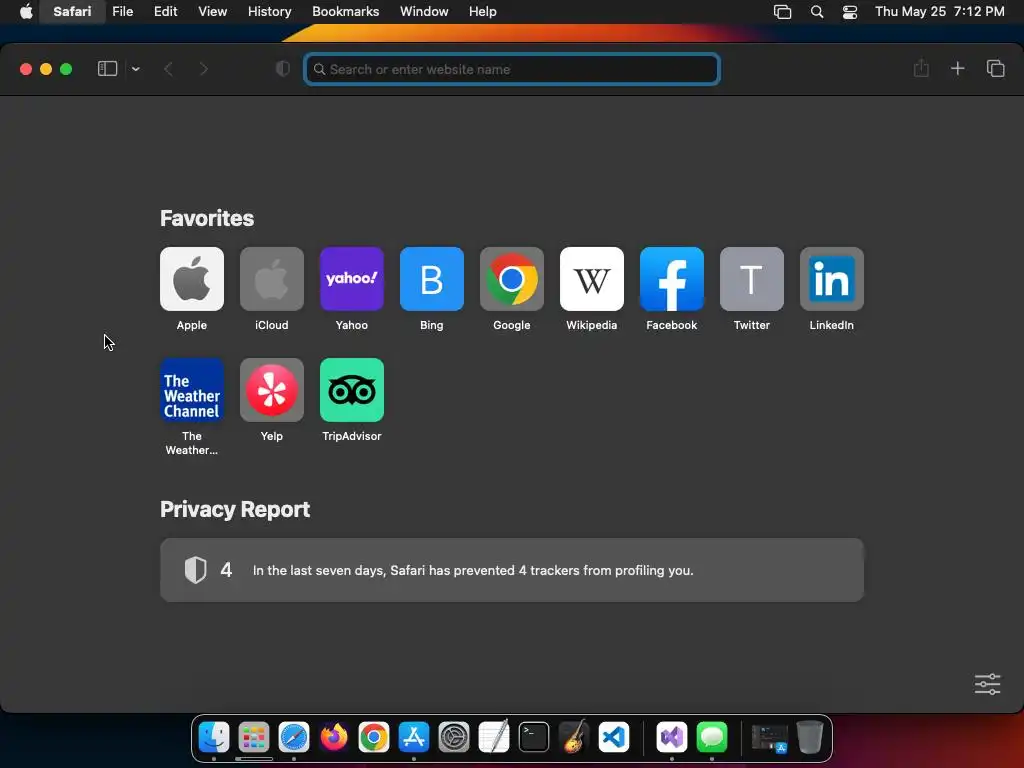
Task: Launch Google Chrome from the Dock
Action: pos(374,738)
